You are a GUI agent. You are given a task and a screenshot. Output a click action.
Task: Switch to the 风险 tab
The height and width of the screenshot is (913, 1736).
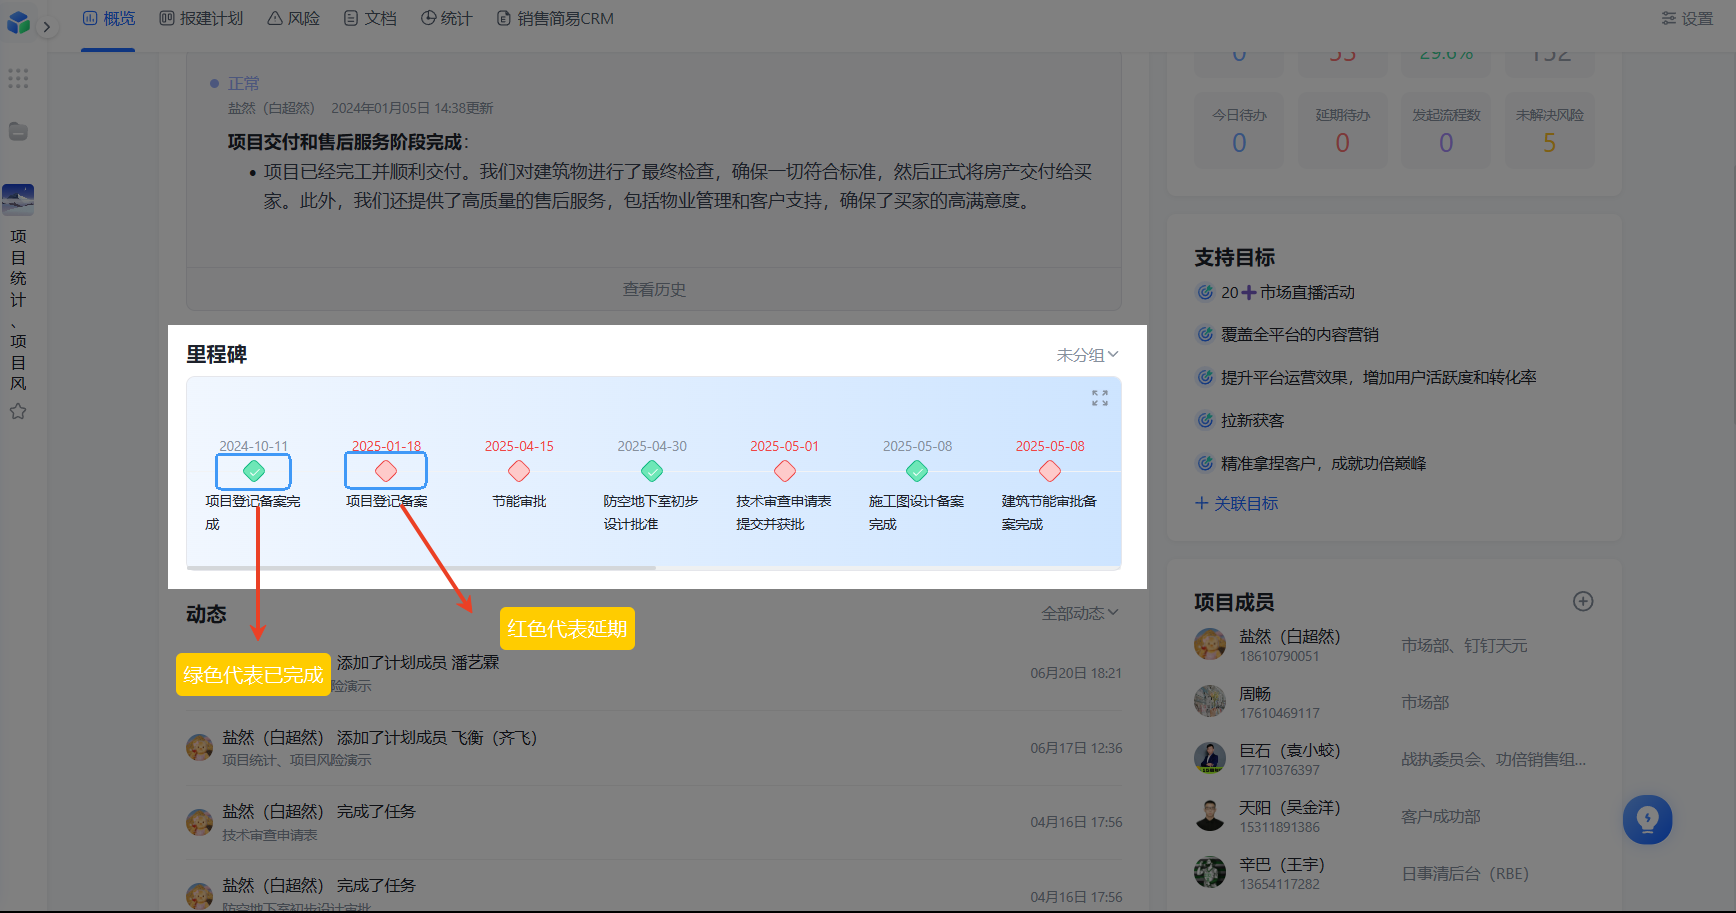pos(294,18)
